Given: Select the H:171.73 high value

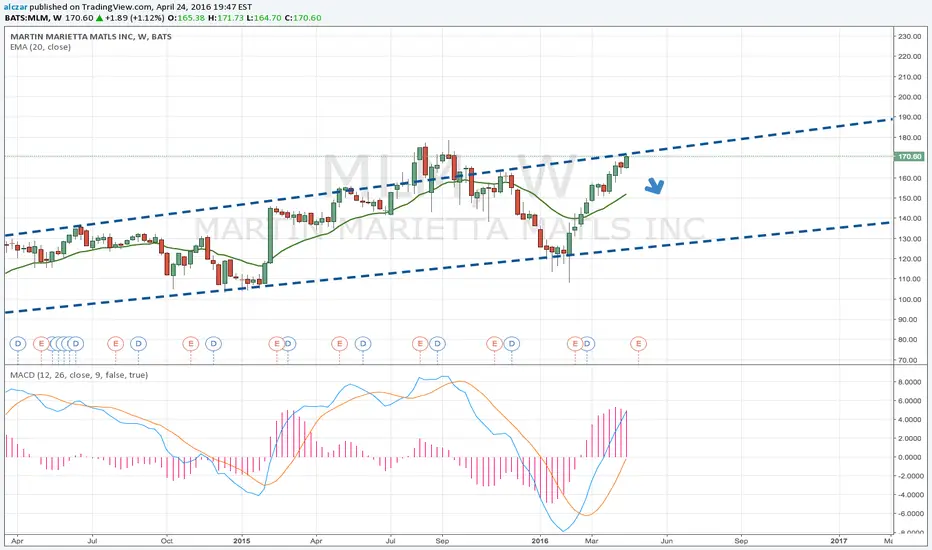Looking at the screenshot, I should 226,18.
